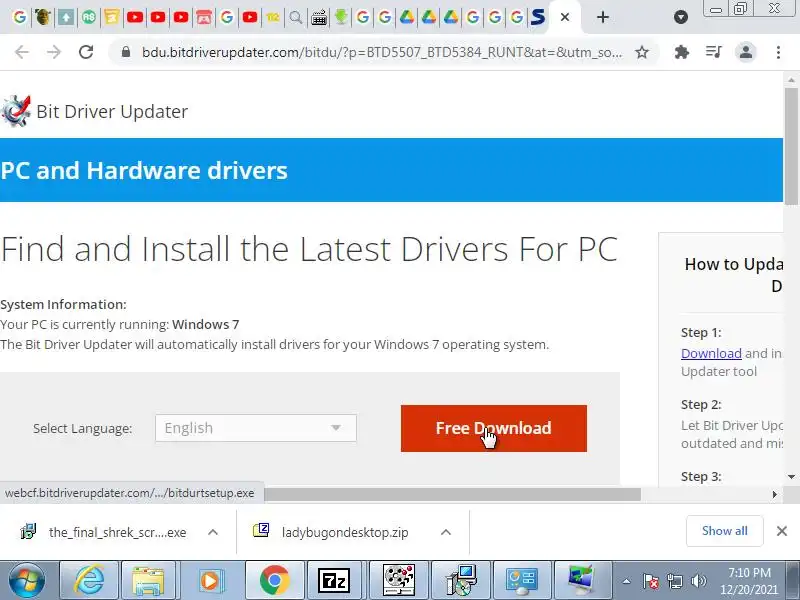This screenshot has height=600, width=800.
Task: Click the horizontal page scrollbar
Action: [453, 494]
